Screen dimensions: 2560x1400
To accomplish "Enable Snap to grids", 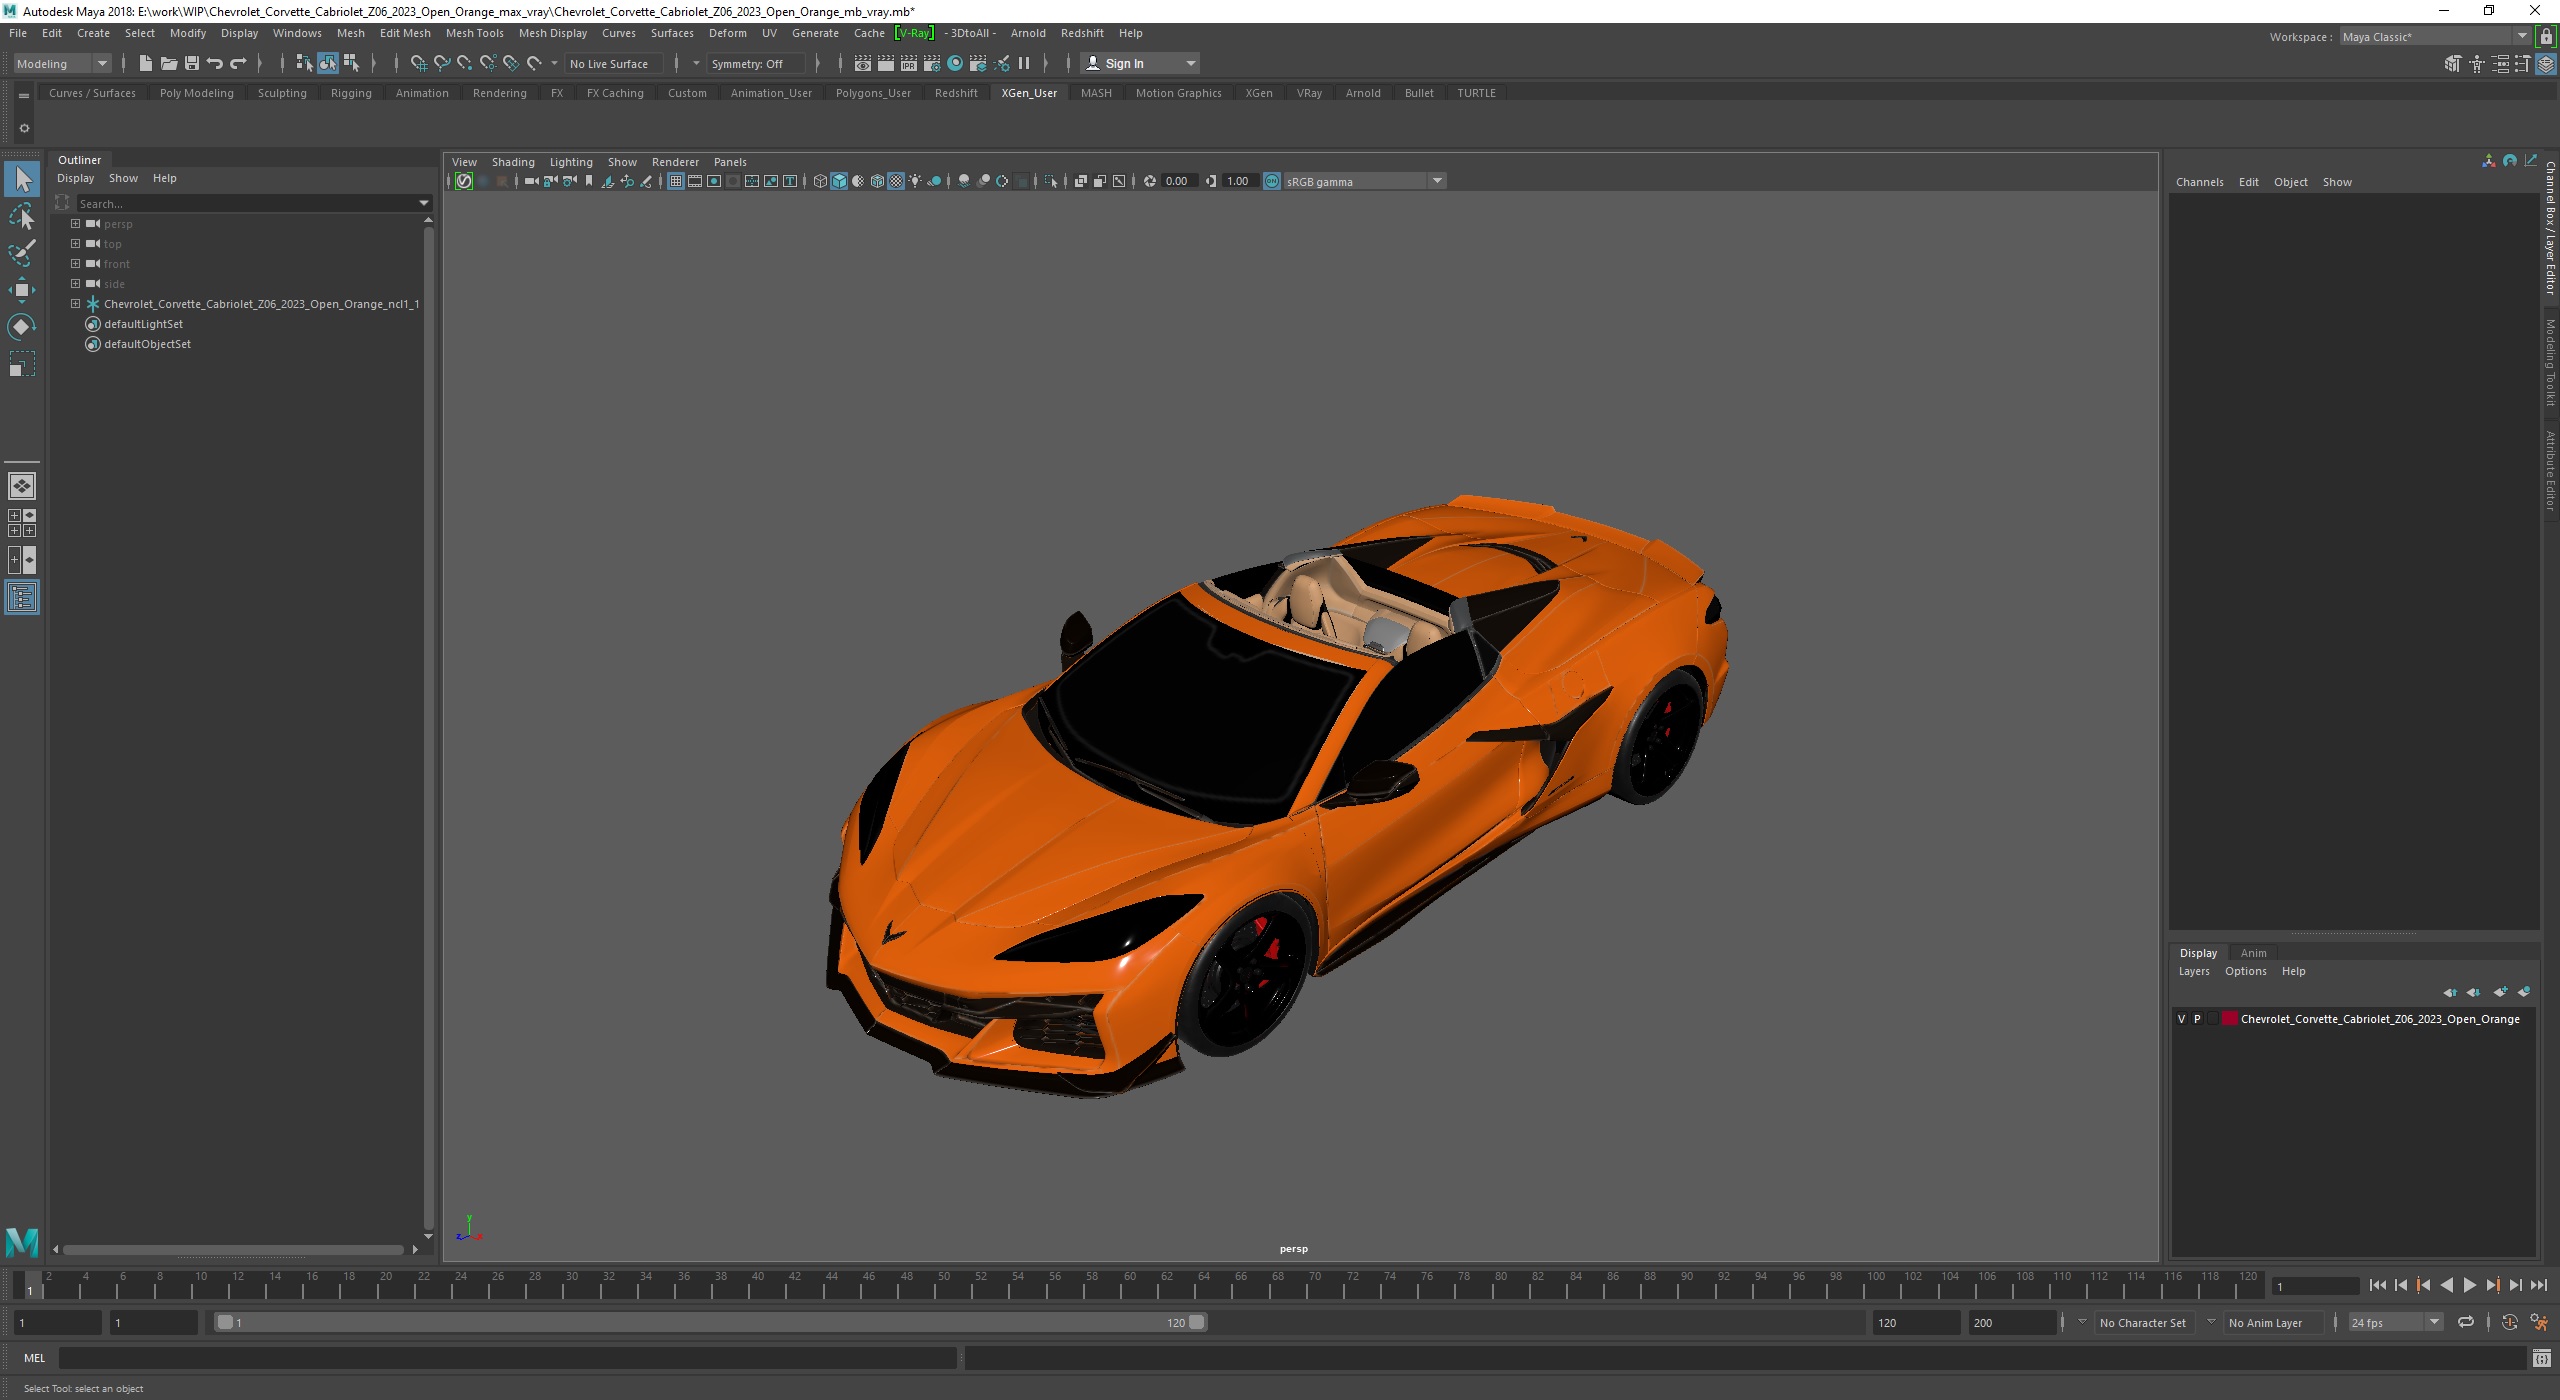I will pos(419,63).
